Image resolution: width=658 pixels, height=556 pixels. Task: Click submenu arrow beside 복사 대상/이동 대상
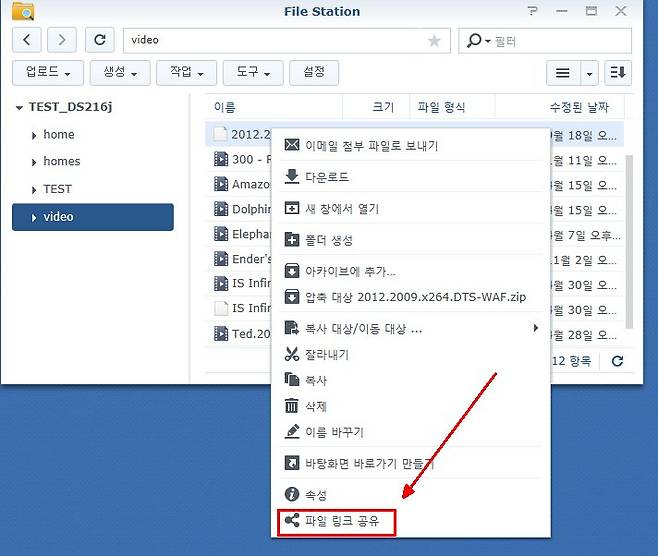coord(535,328)
